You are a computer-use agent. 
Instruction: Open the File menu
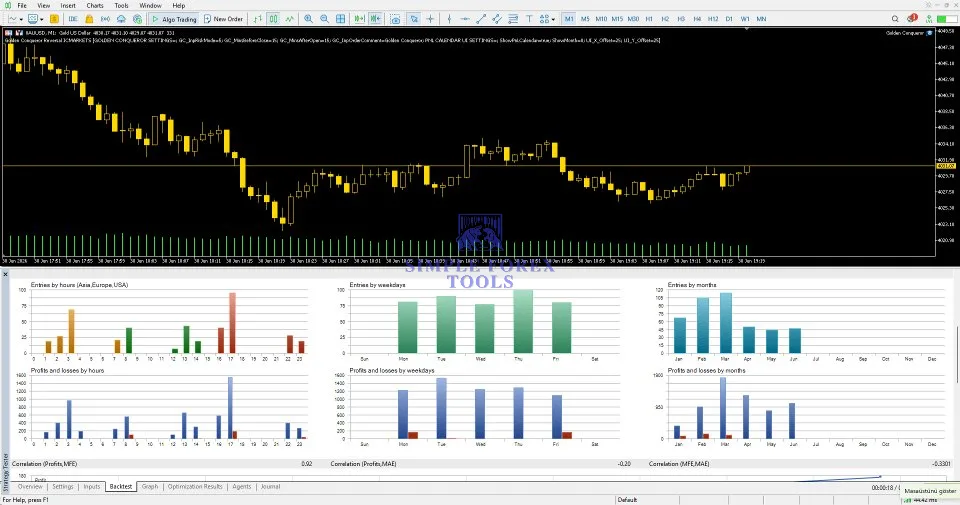tap(22, 6)
